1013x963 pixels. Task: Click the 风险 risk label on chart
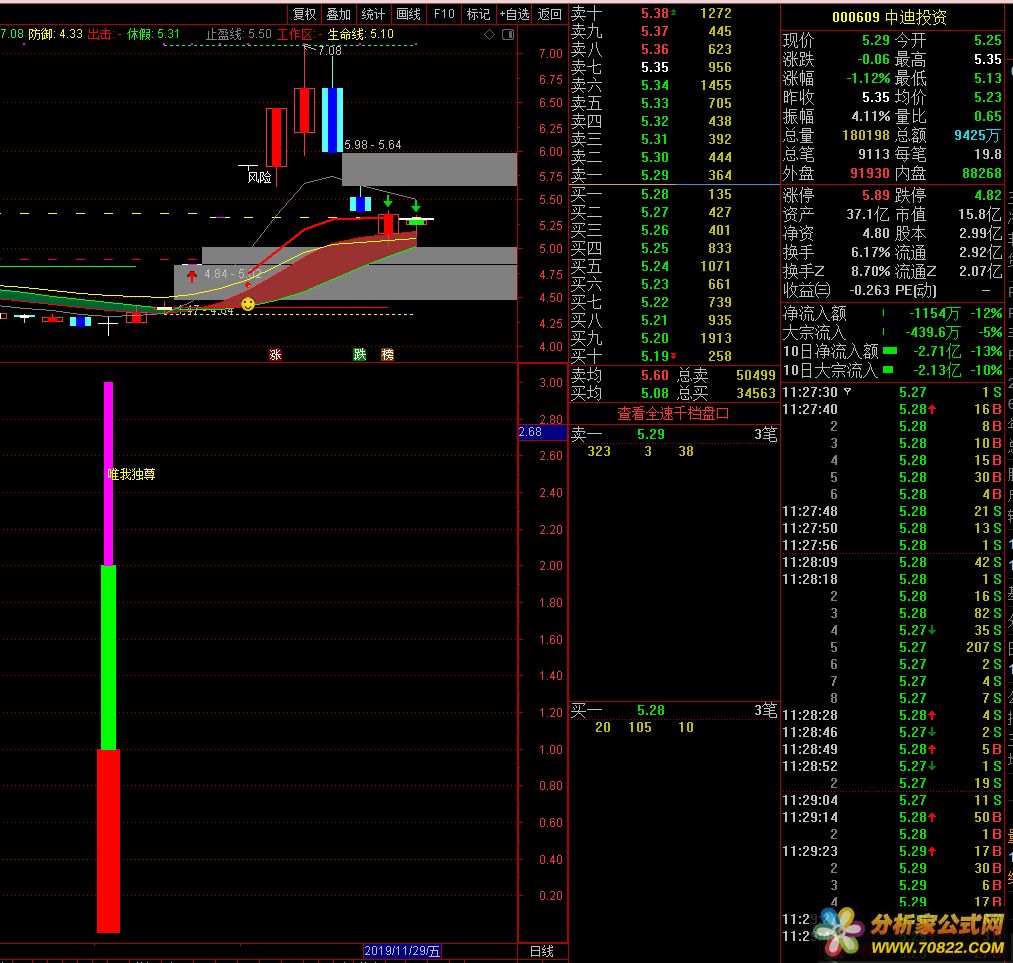point(259,177)
